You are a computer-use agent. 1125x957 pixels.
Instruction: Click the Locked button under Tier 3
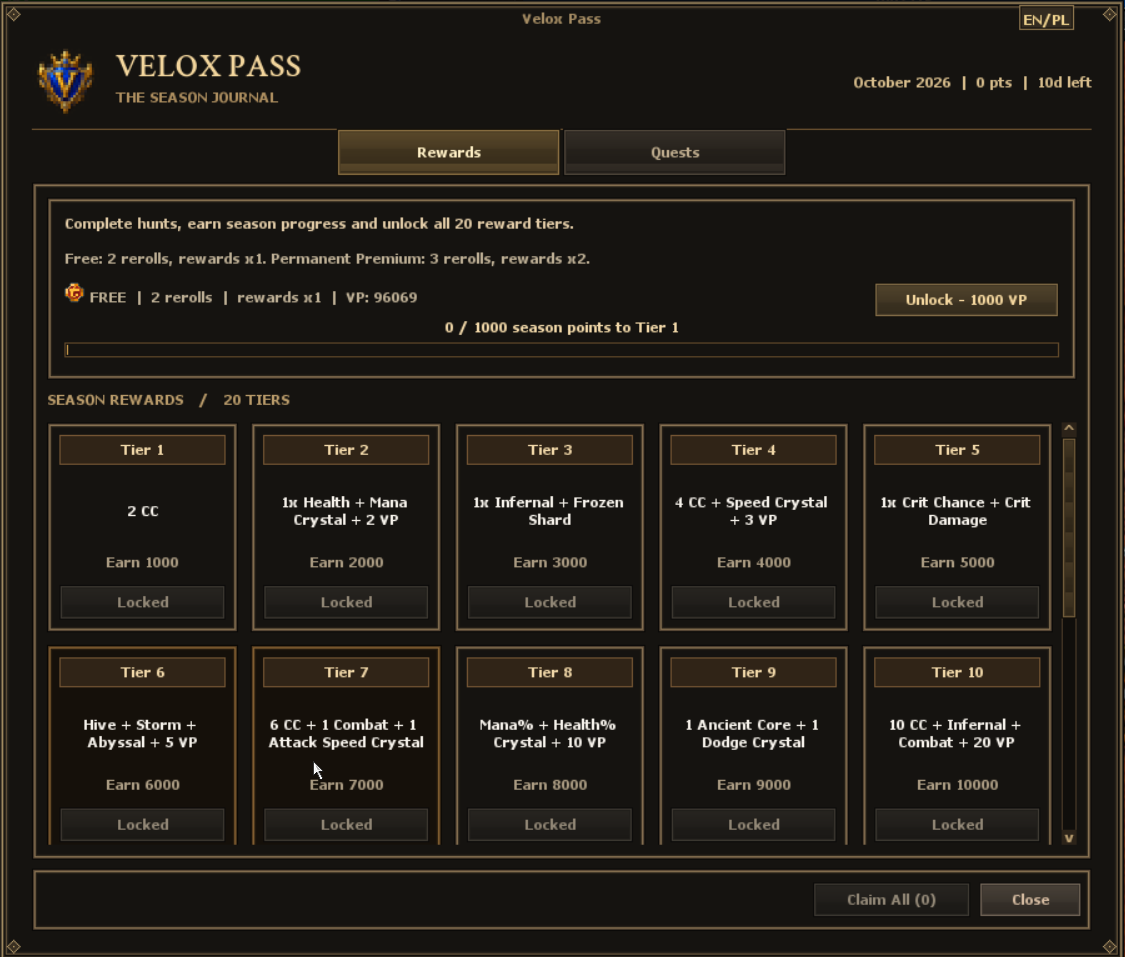pos(550,602)
